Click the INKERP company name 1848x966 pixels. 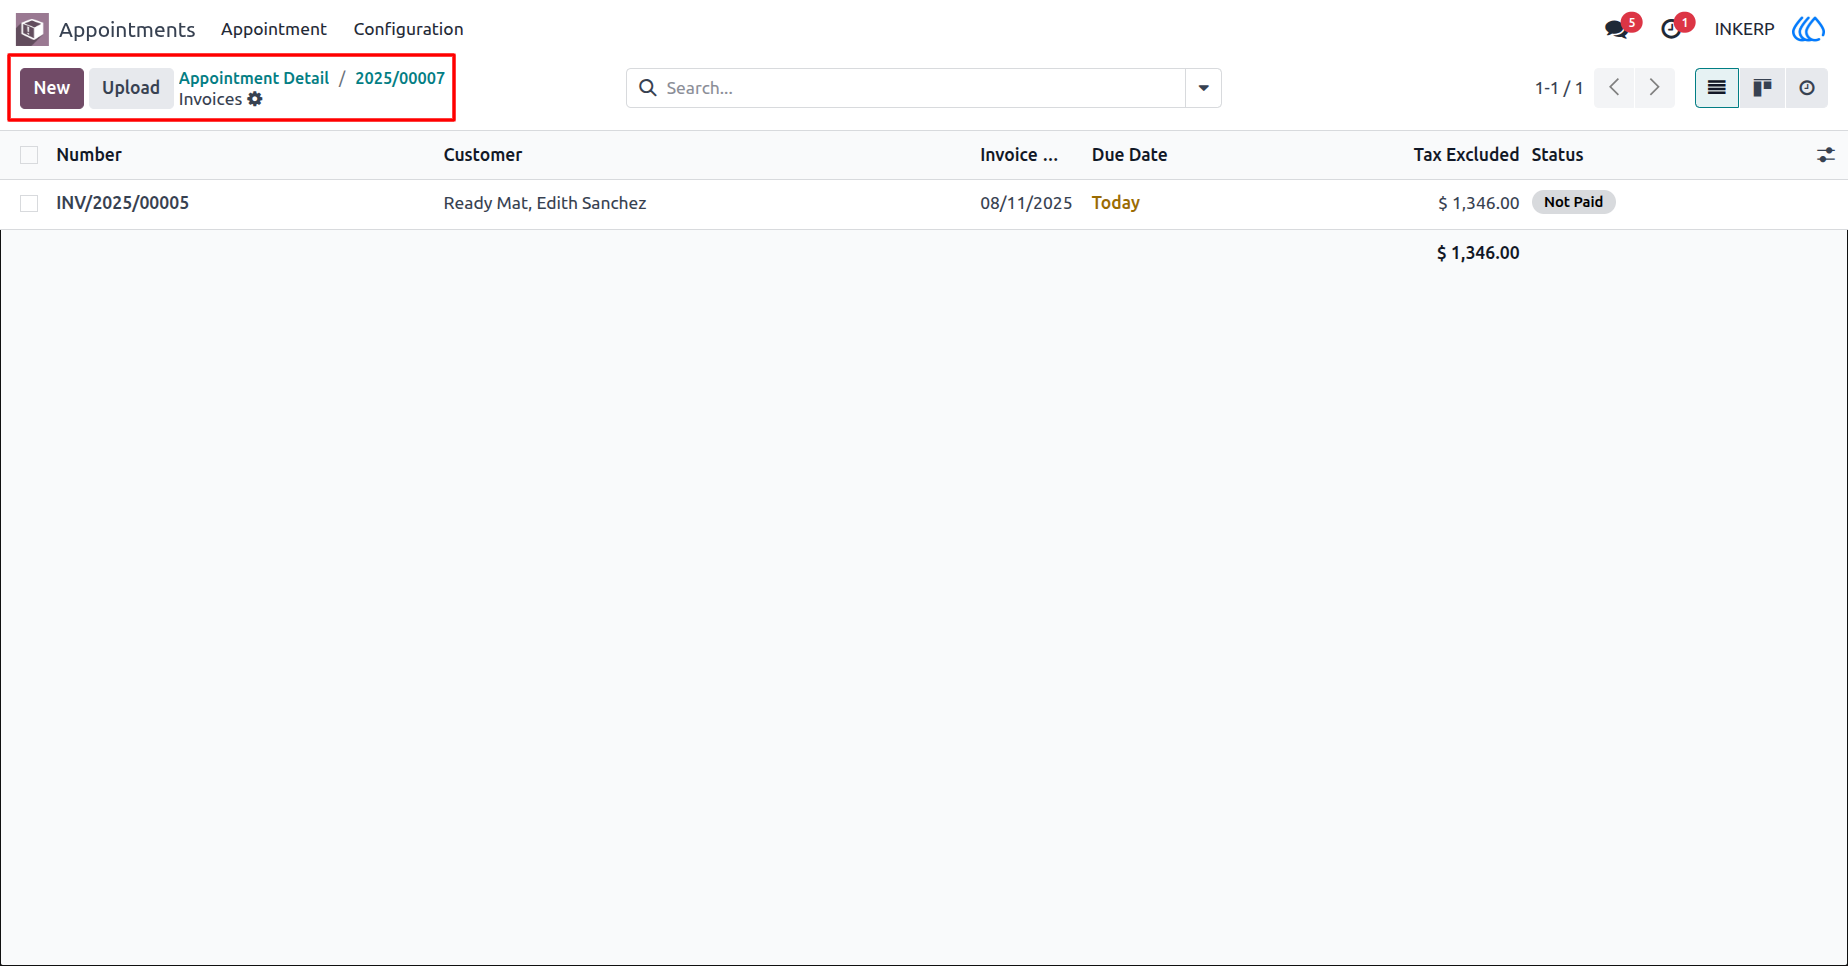1744,29
